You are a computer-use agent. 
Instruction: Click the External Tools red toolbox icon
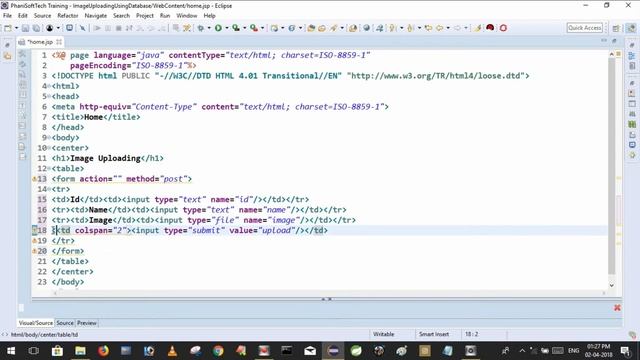click(x=254, y=28)
